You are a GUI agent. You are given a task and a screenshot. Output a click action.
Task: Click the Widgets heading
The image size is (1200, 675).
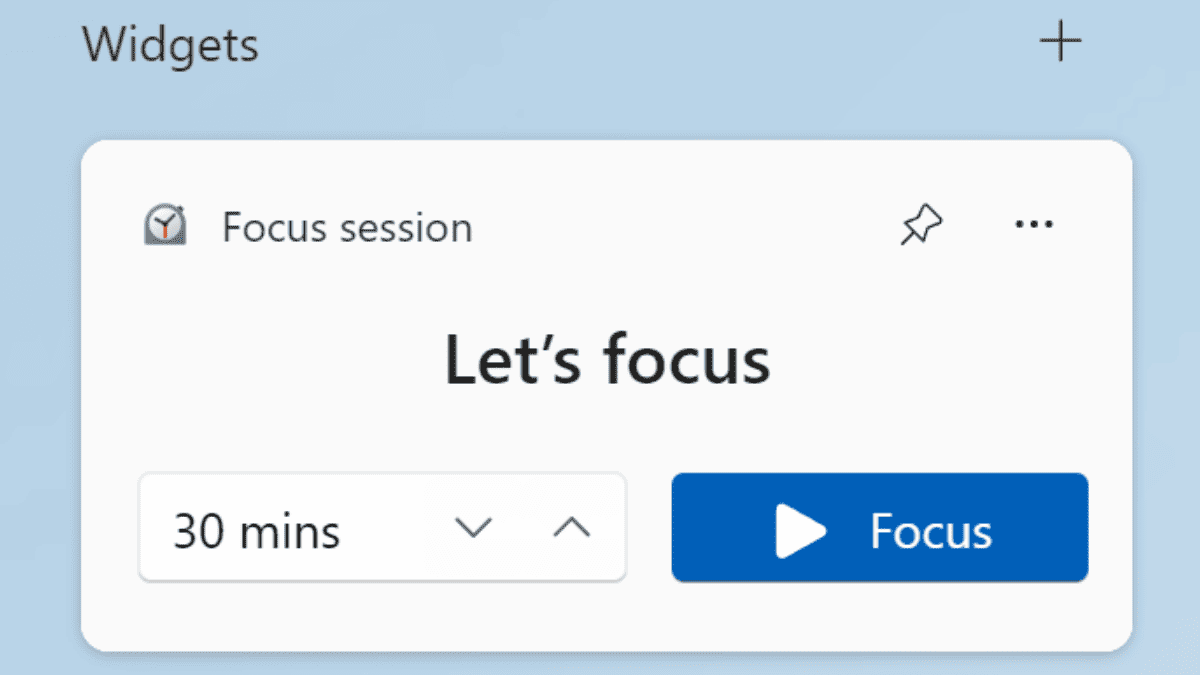tap(170, 45)
